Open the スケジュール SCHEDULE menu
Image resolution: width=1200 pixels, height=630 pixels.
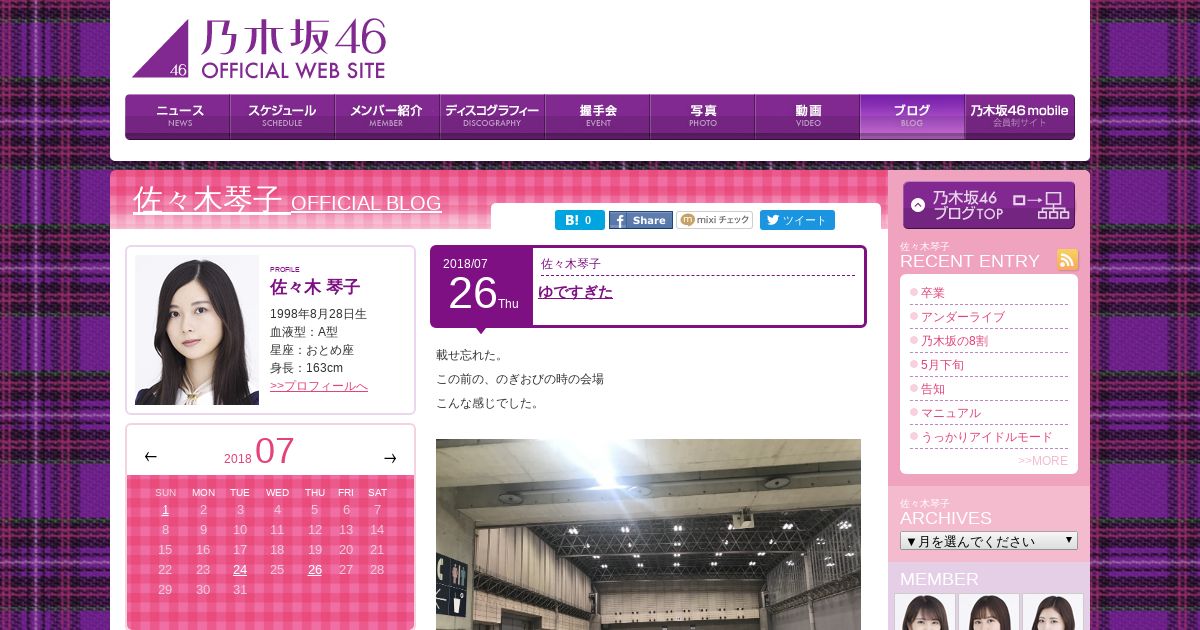click(282, 116)
